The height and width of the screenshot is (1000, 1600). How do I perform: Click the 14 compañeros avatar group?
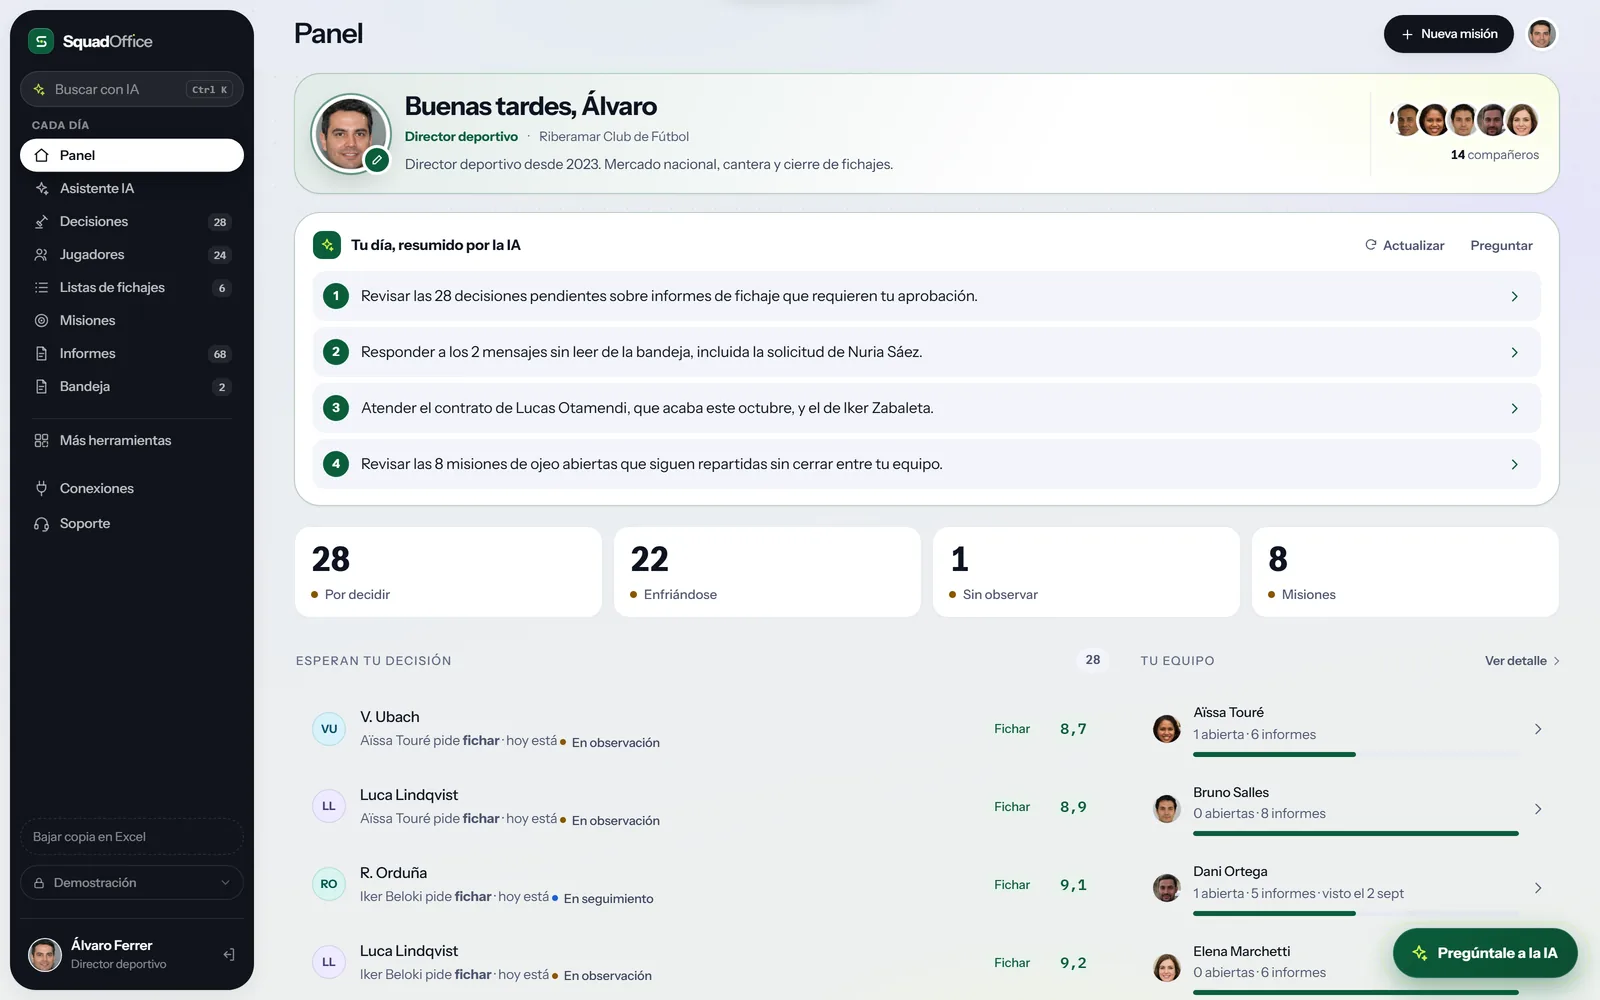click(1465, 120)
